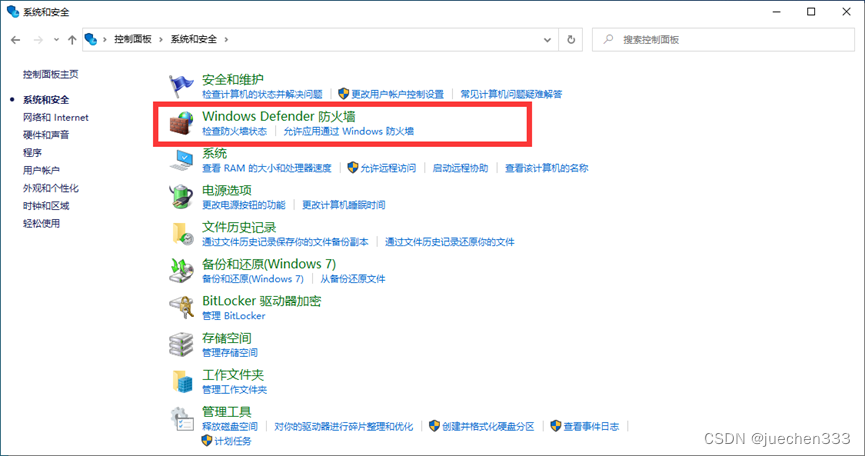865x456 pixels.
Task: Click 管理存储空间 link
Action: 230,353
